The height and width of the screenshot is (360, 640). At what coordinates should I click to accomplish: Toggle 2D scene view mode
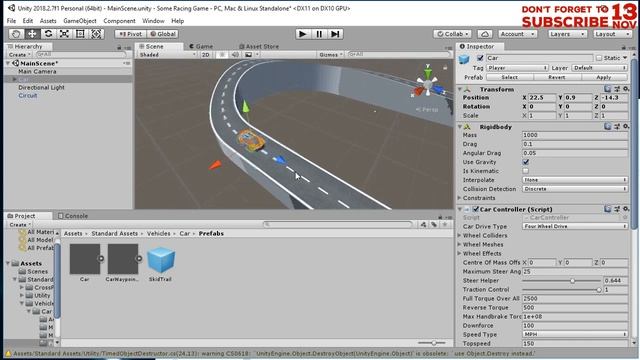click(x=206, y=54)
